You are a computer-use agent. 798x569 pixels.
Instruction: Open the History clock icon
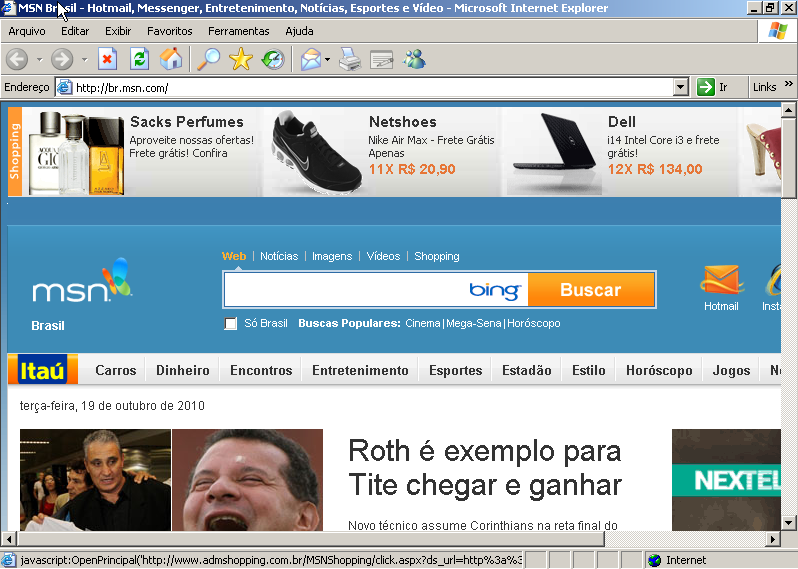point(273,60)
